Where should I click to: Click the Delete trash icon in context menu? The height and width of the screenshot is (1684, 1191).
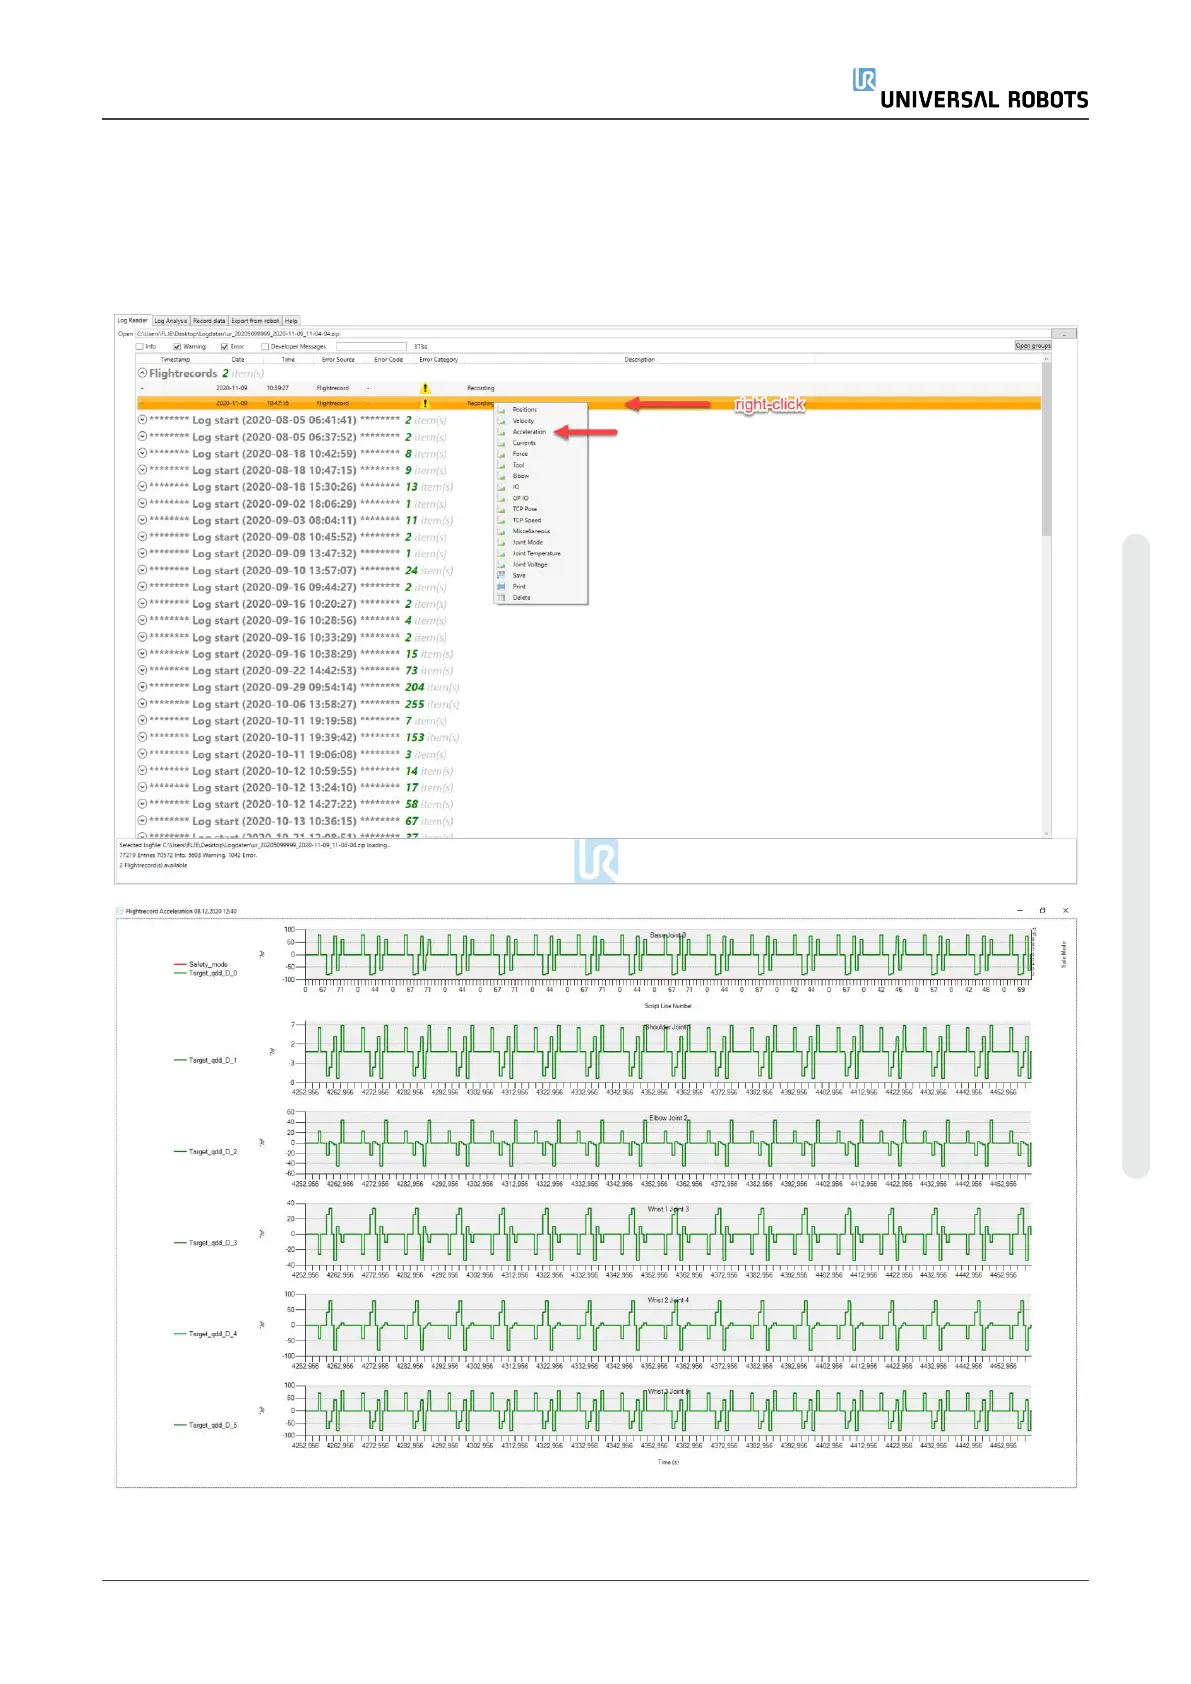point(502,598)
